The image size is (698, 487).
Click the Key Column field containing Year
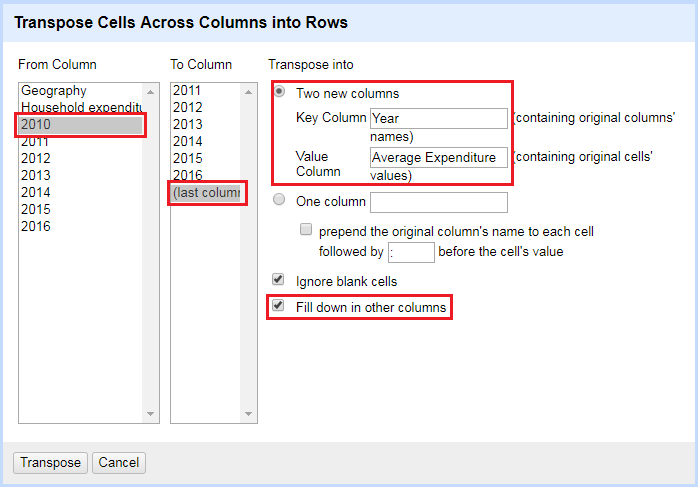(438, 119)
